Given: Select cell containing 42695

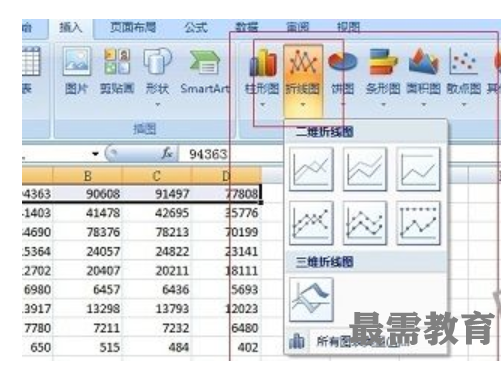Looking at the screenshot, I should pos(157,213).
